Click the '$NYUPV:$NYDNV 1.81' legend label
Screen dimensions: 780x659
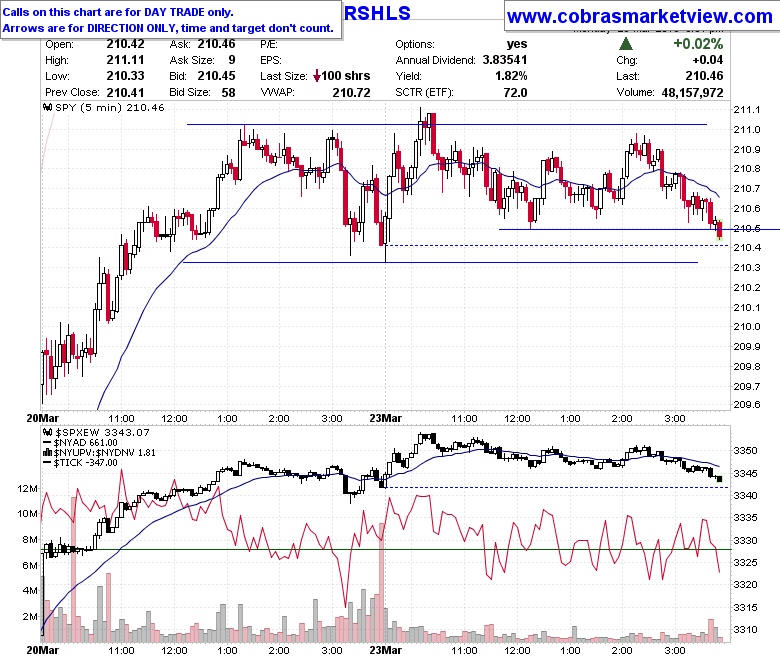coord(104,453)
